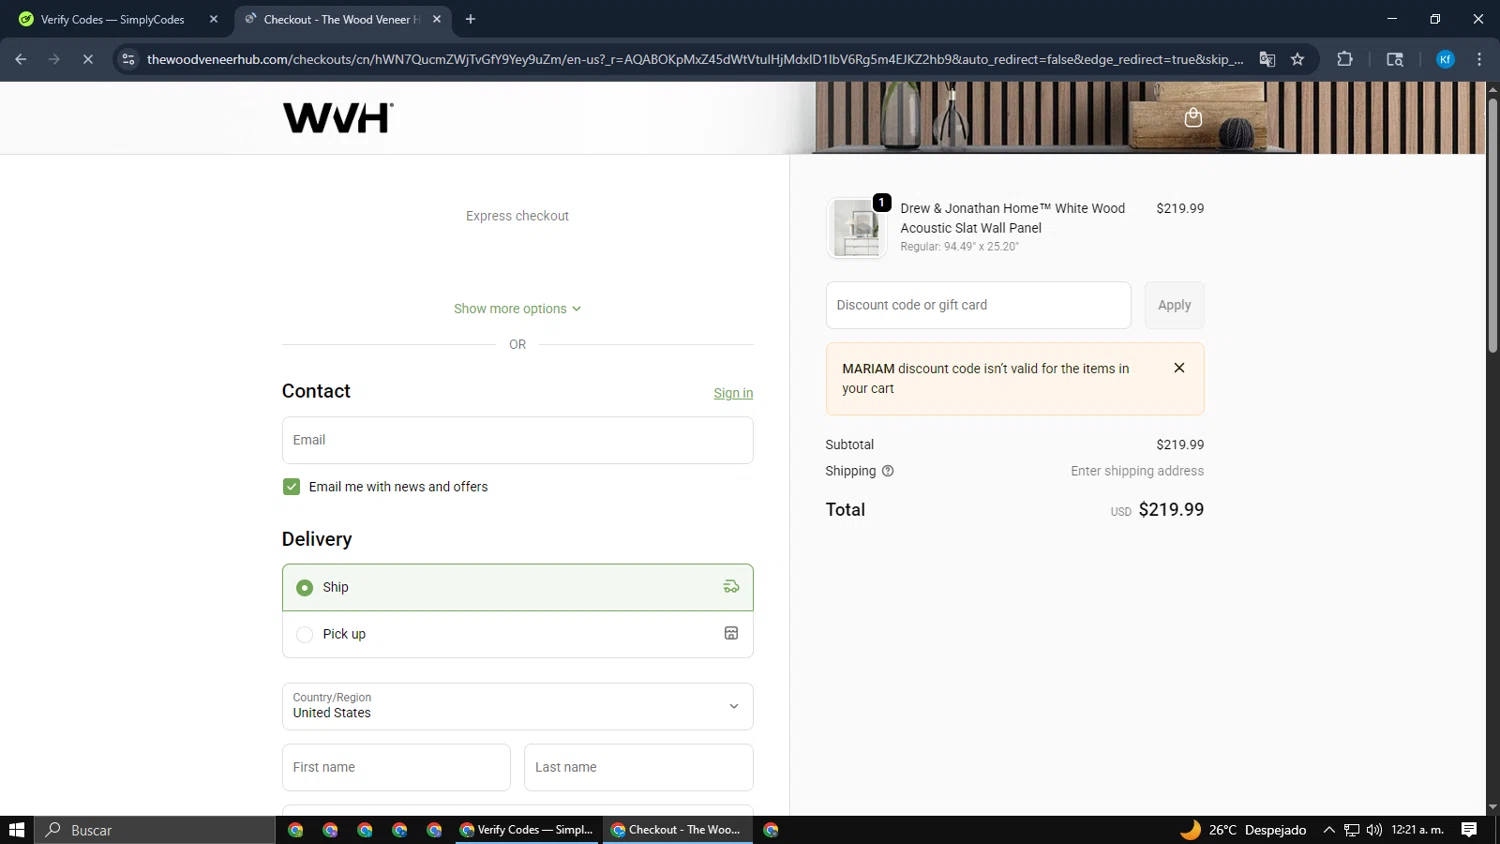This screenshot has height=844, width=1500.
Task: Toggle Email me with news and offers
Action: click(x=291, y=487)
